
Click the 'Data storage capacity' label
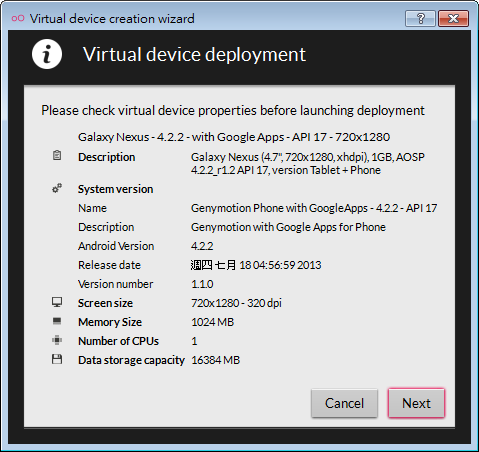pyautogui.click(x=131, y=360)
